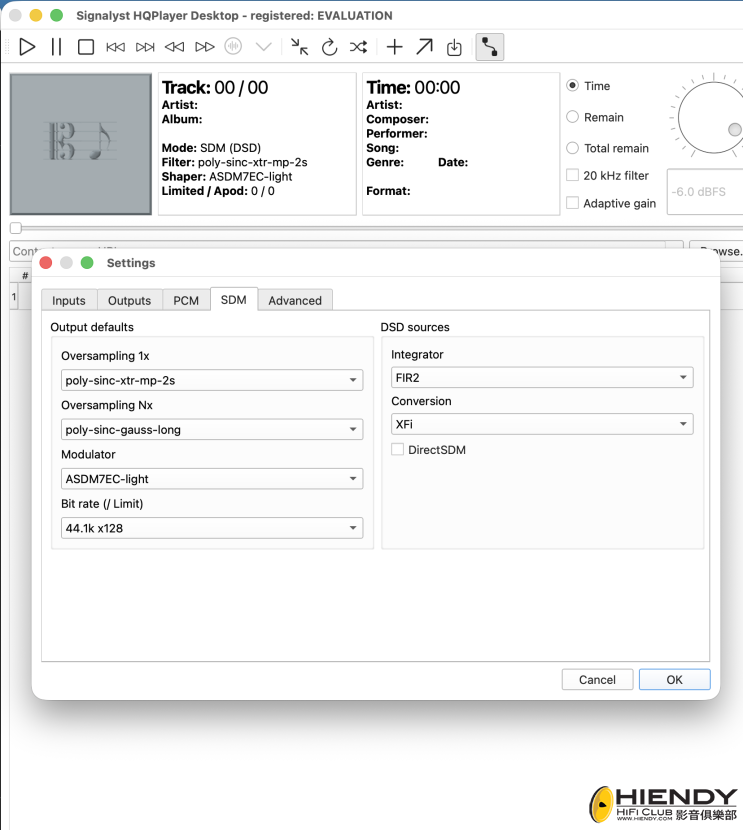The image size is (743, 830).
Task: Start playback with the Play icon
Action: [x=27, y=47]
